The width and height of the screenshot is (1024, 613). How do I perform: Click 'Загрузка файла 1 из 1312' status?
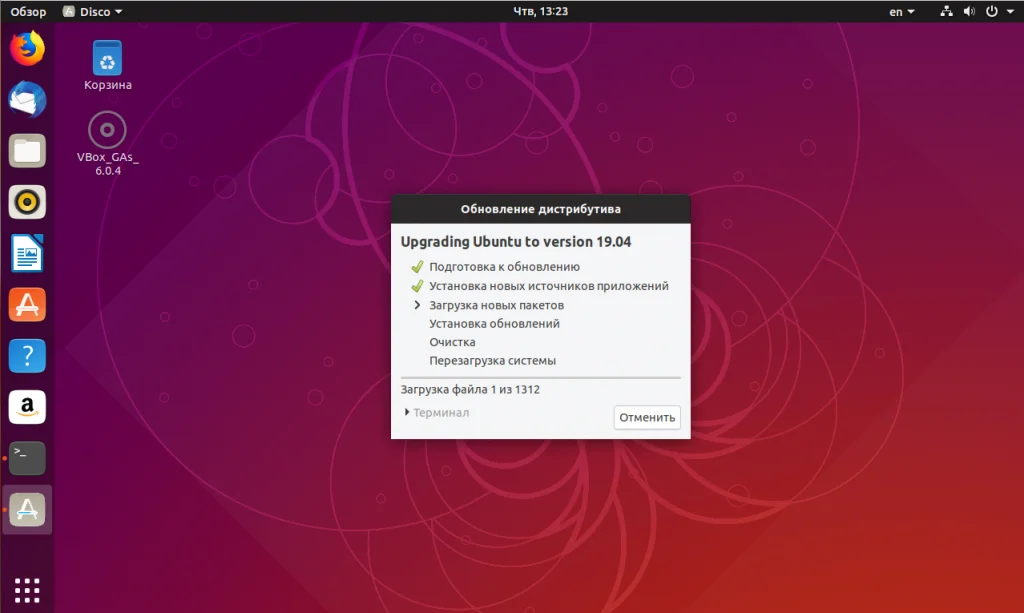pos(470,389)
